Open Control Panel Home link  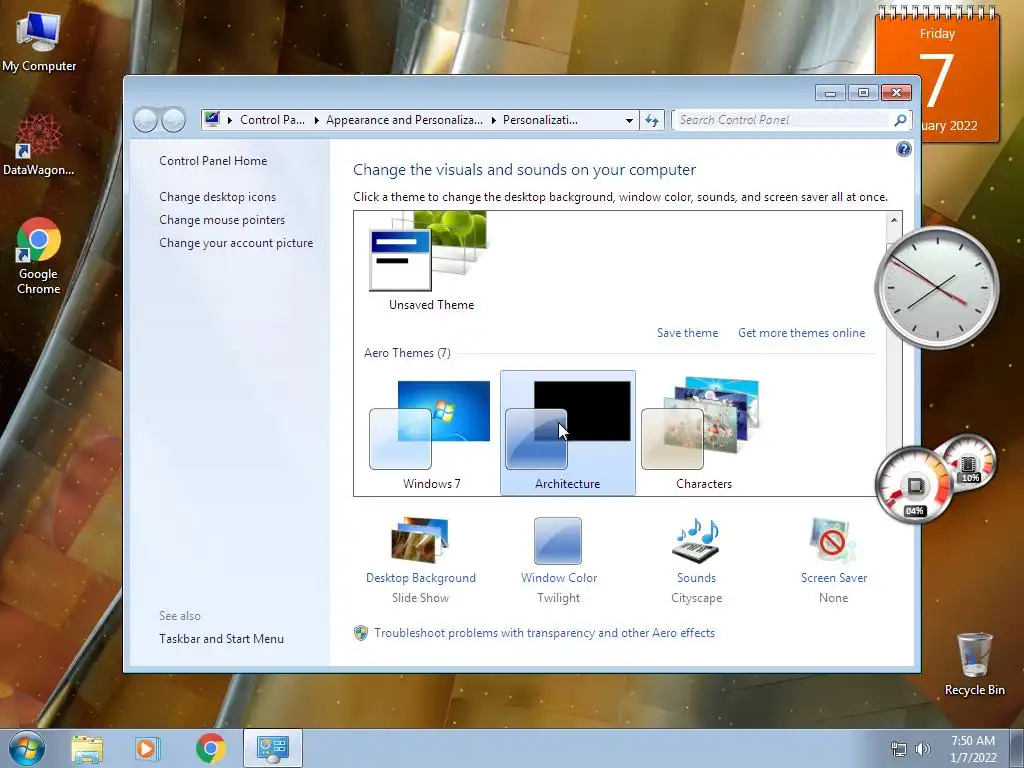click(213, 161)
